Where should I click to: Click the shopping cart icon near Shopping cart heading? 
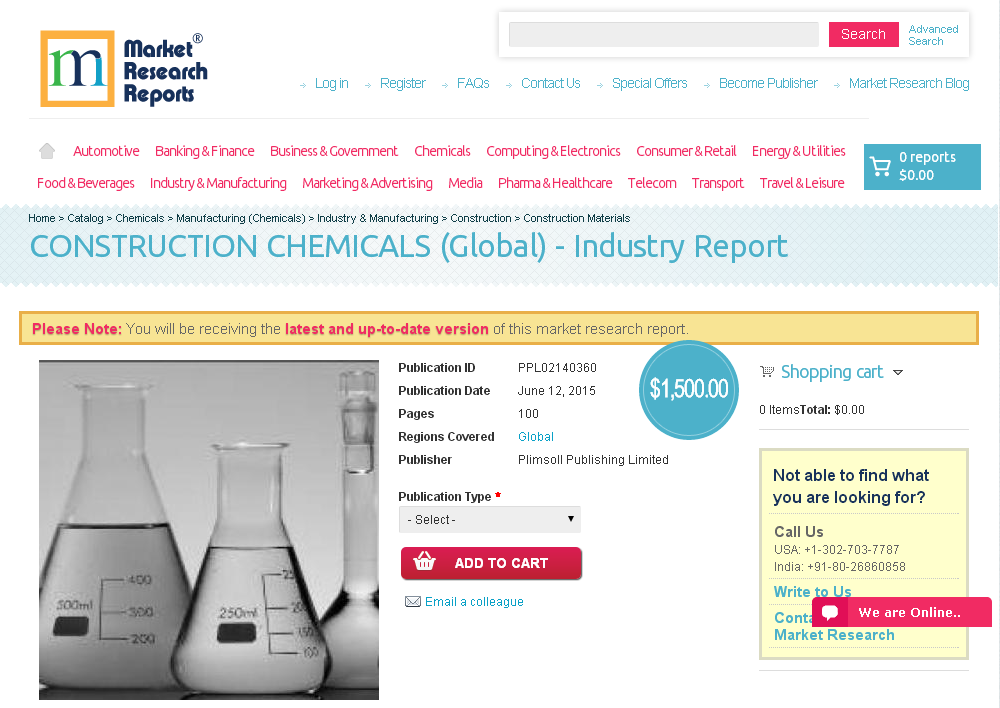tap(767, 371)
